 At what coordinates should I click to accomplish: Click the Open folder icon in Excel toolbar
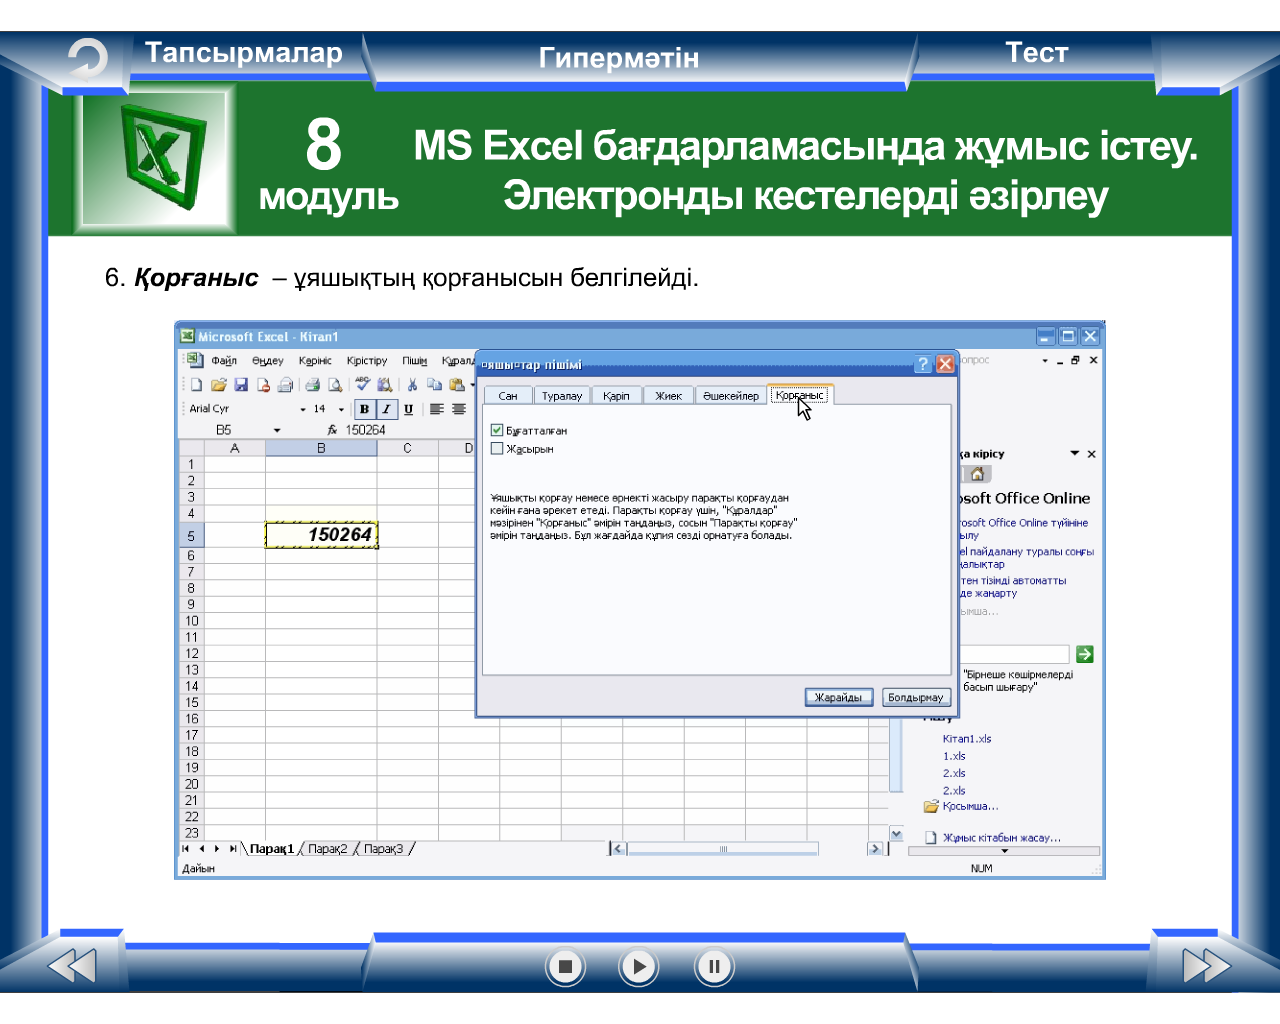219,385
